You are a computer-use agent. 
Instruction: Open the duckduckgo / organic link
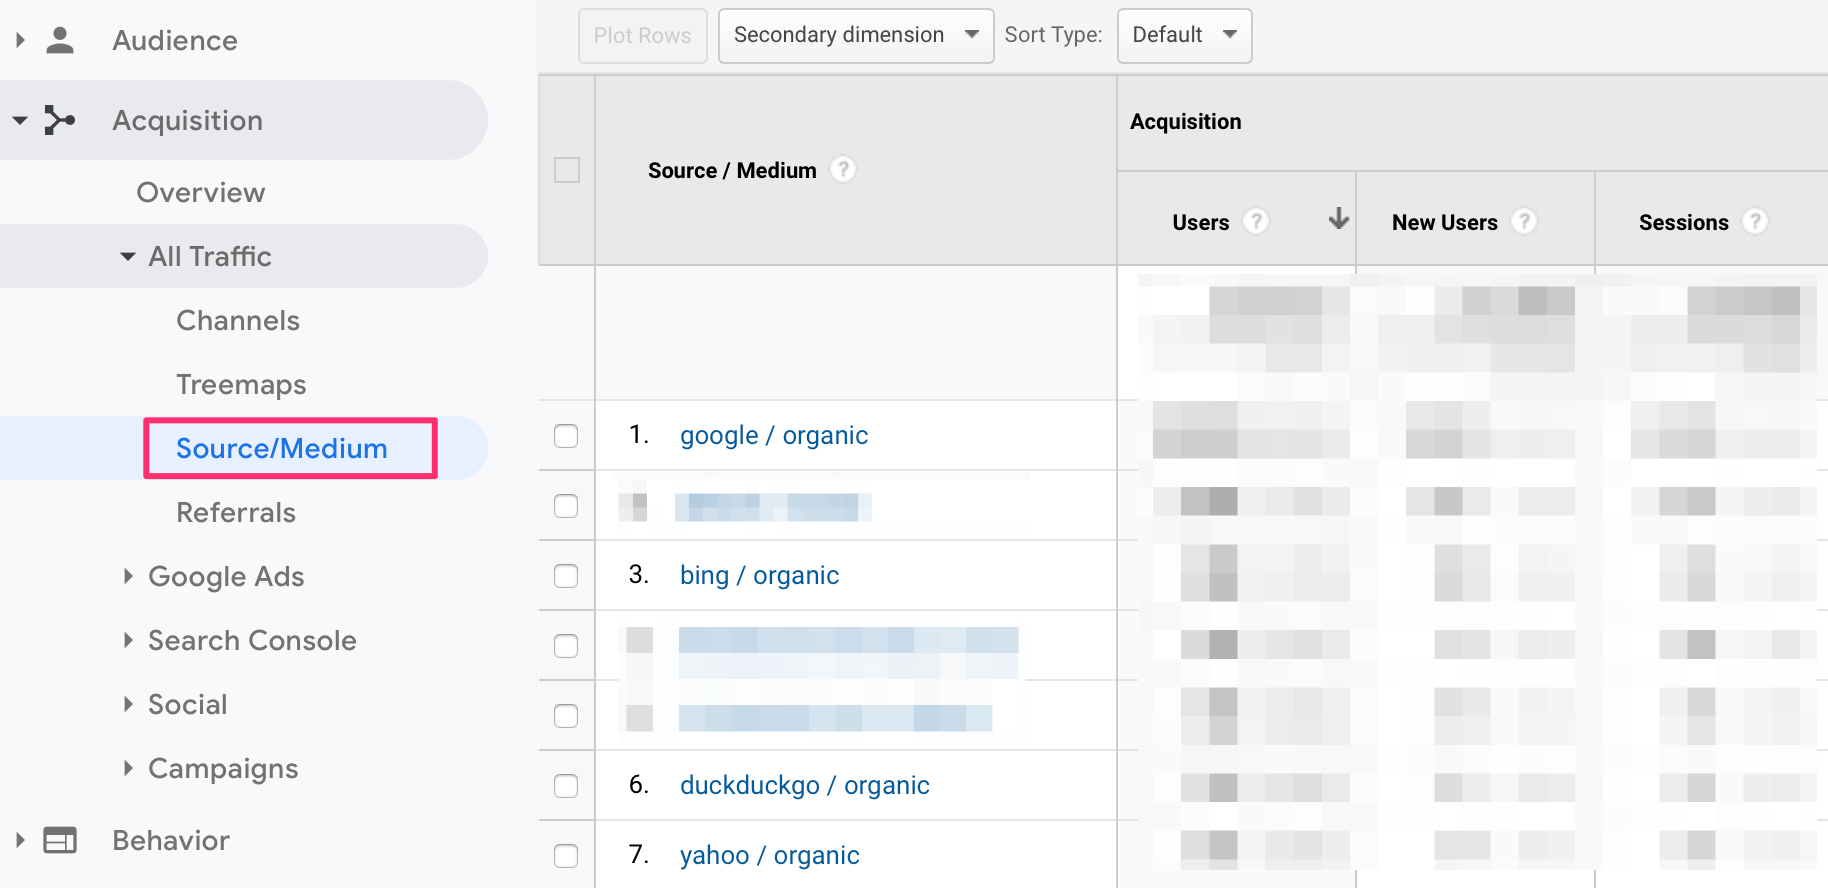pos(804,786)
